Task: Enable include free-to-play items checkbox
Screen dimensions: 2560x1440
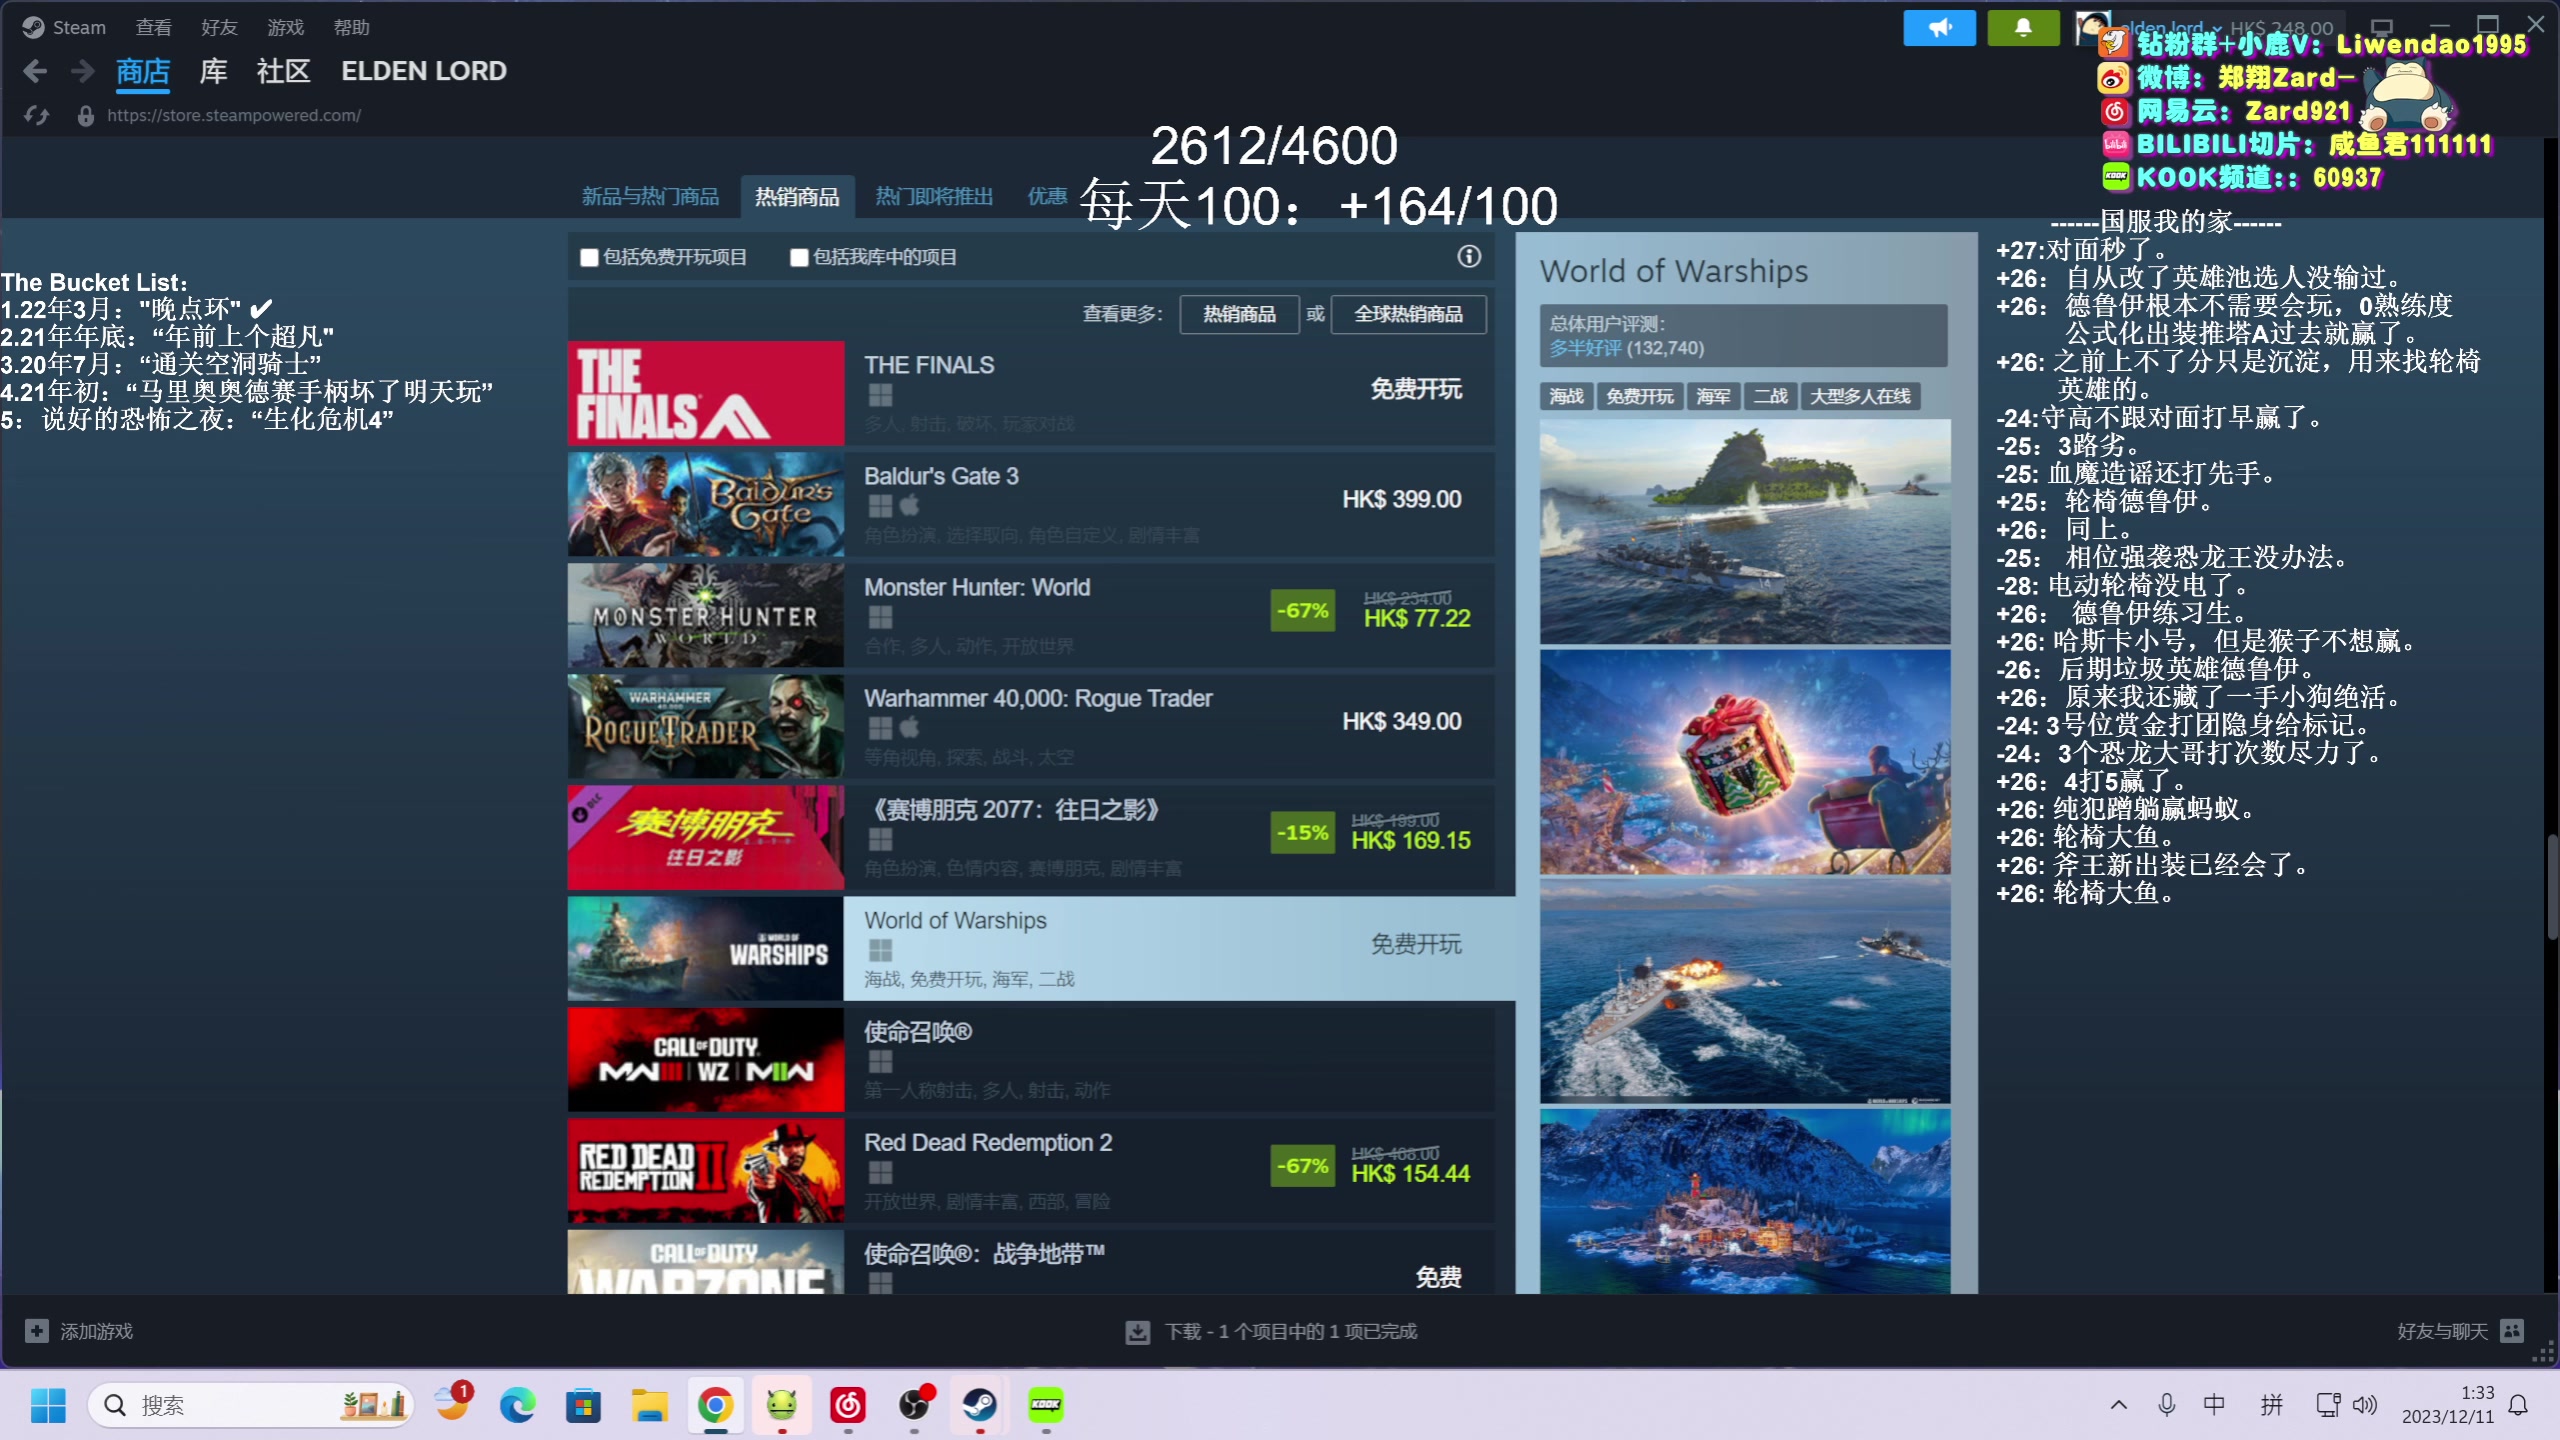Action: pyautogui.click(x=590, y=258)
